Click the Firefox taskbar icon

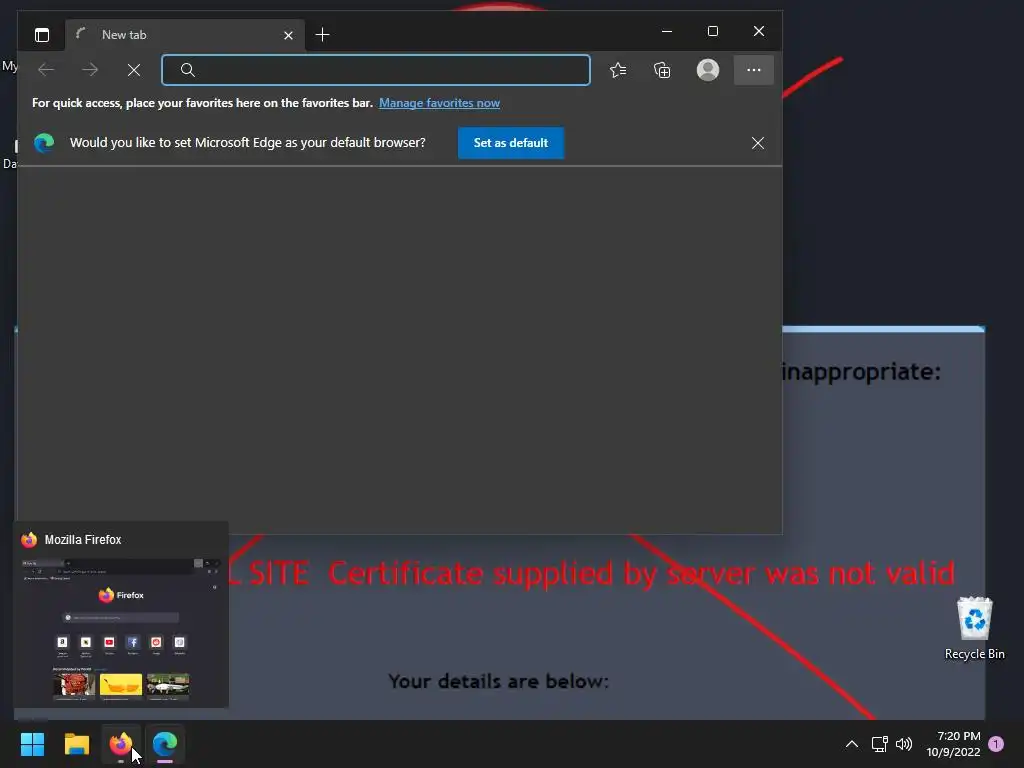pos(121,744)
